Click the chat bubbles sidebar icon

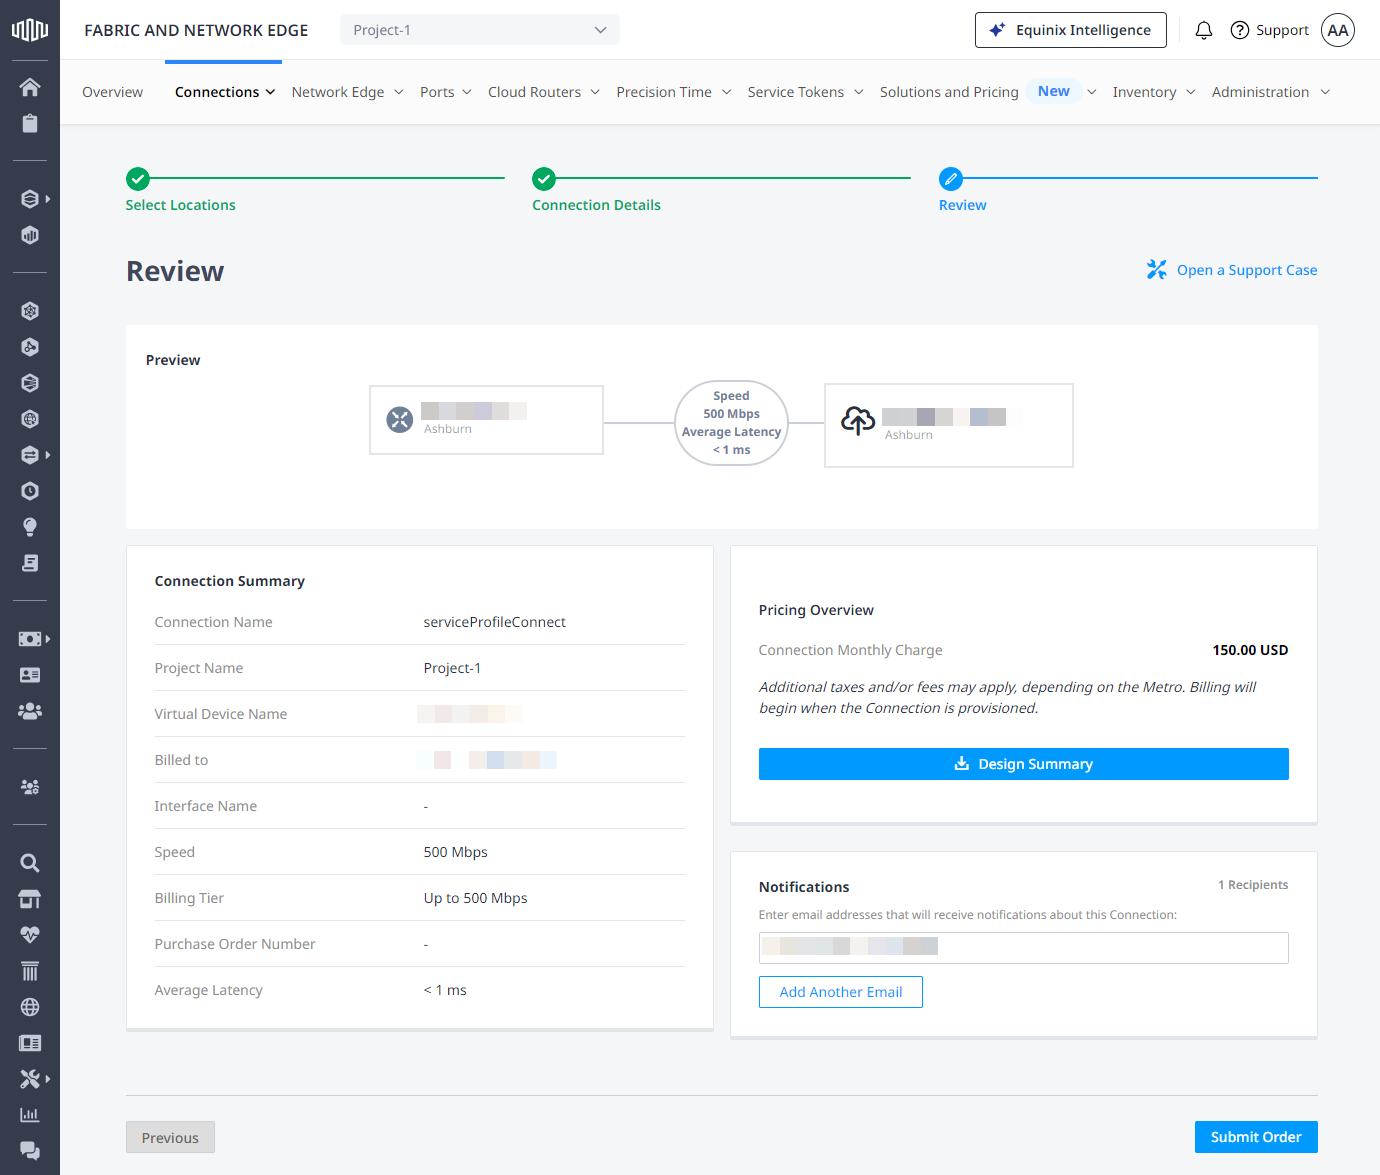[30, 1151]
